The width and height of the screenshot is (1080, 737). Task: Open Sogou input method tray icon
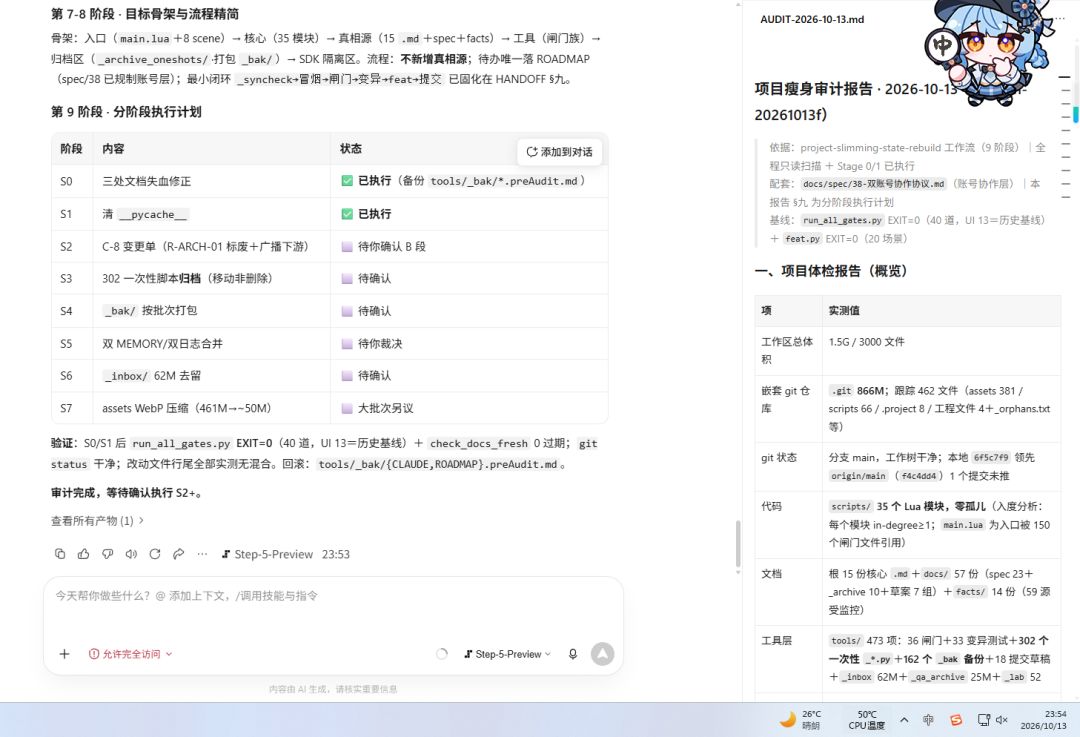point(956,720)
